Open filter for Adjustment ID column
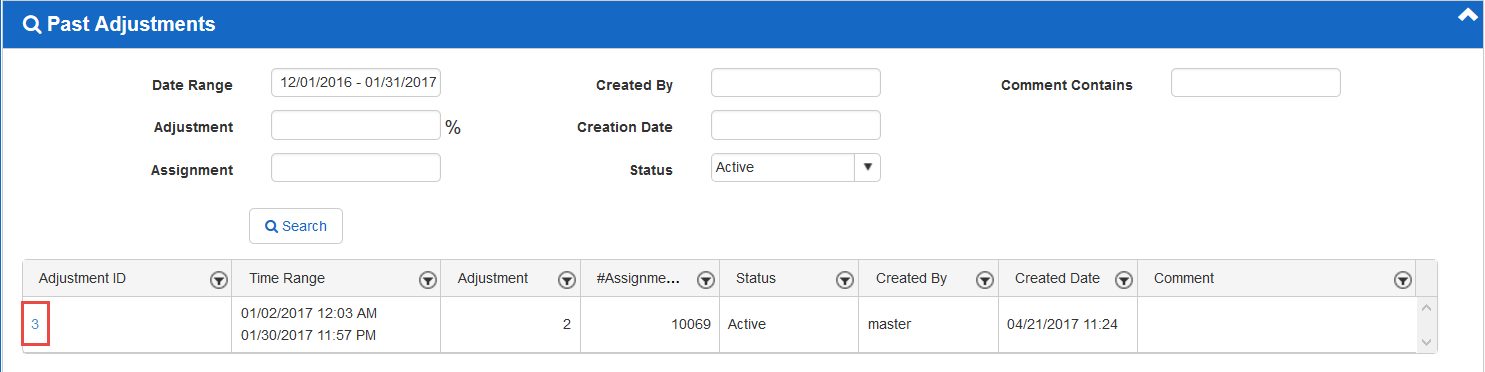This screenshot has width=1485, height=372. 219,280
